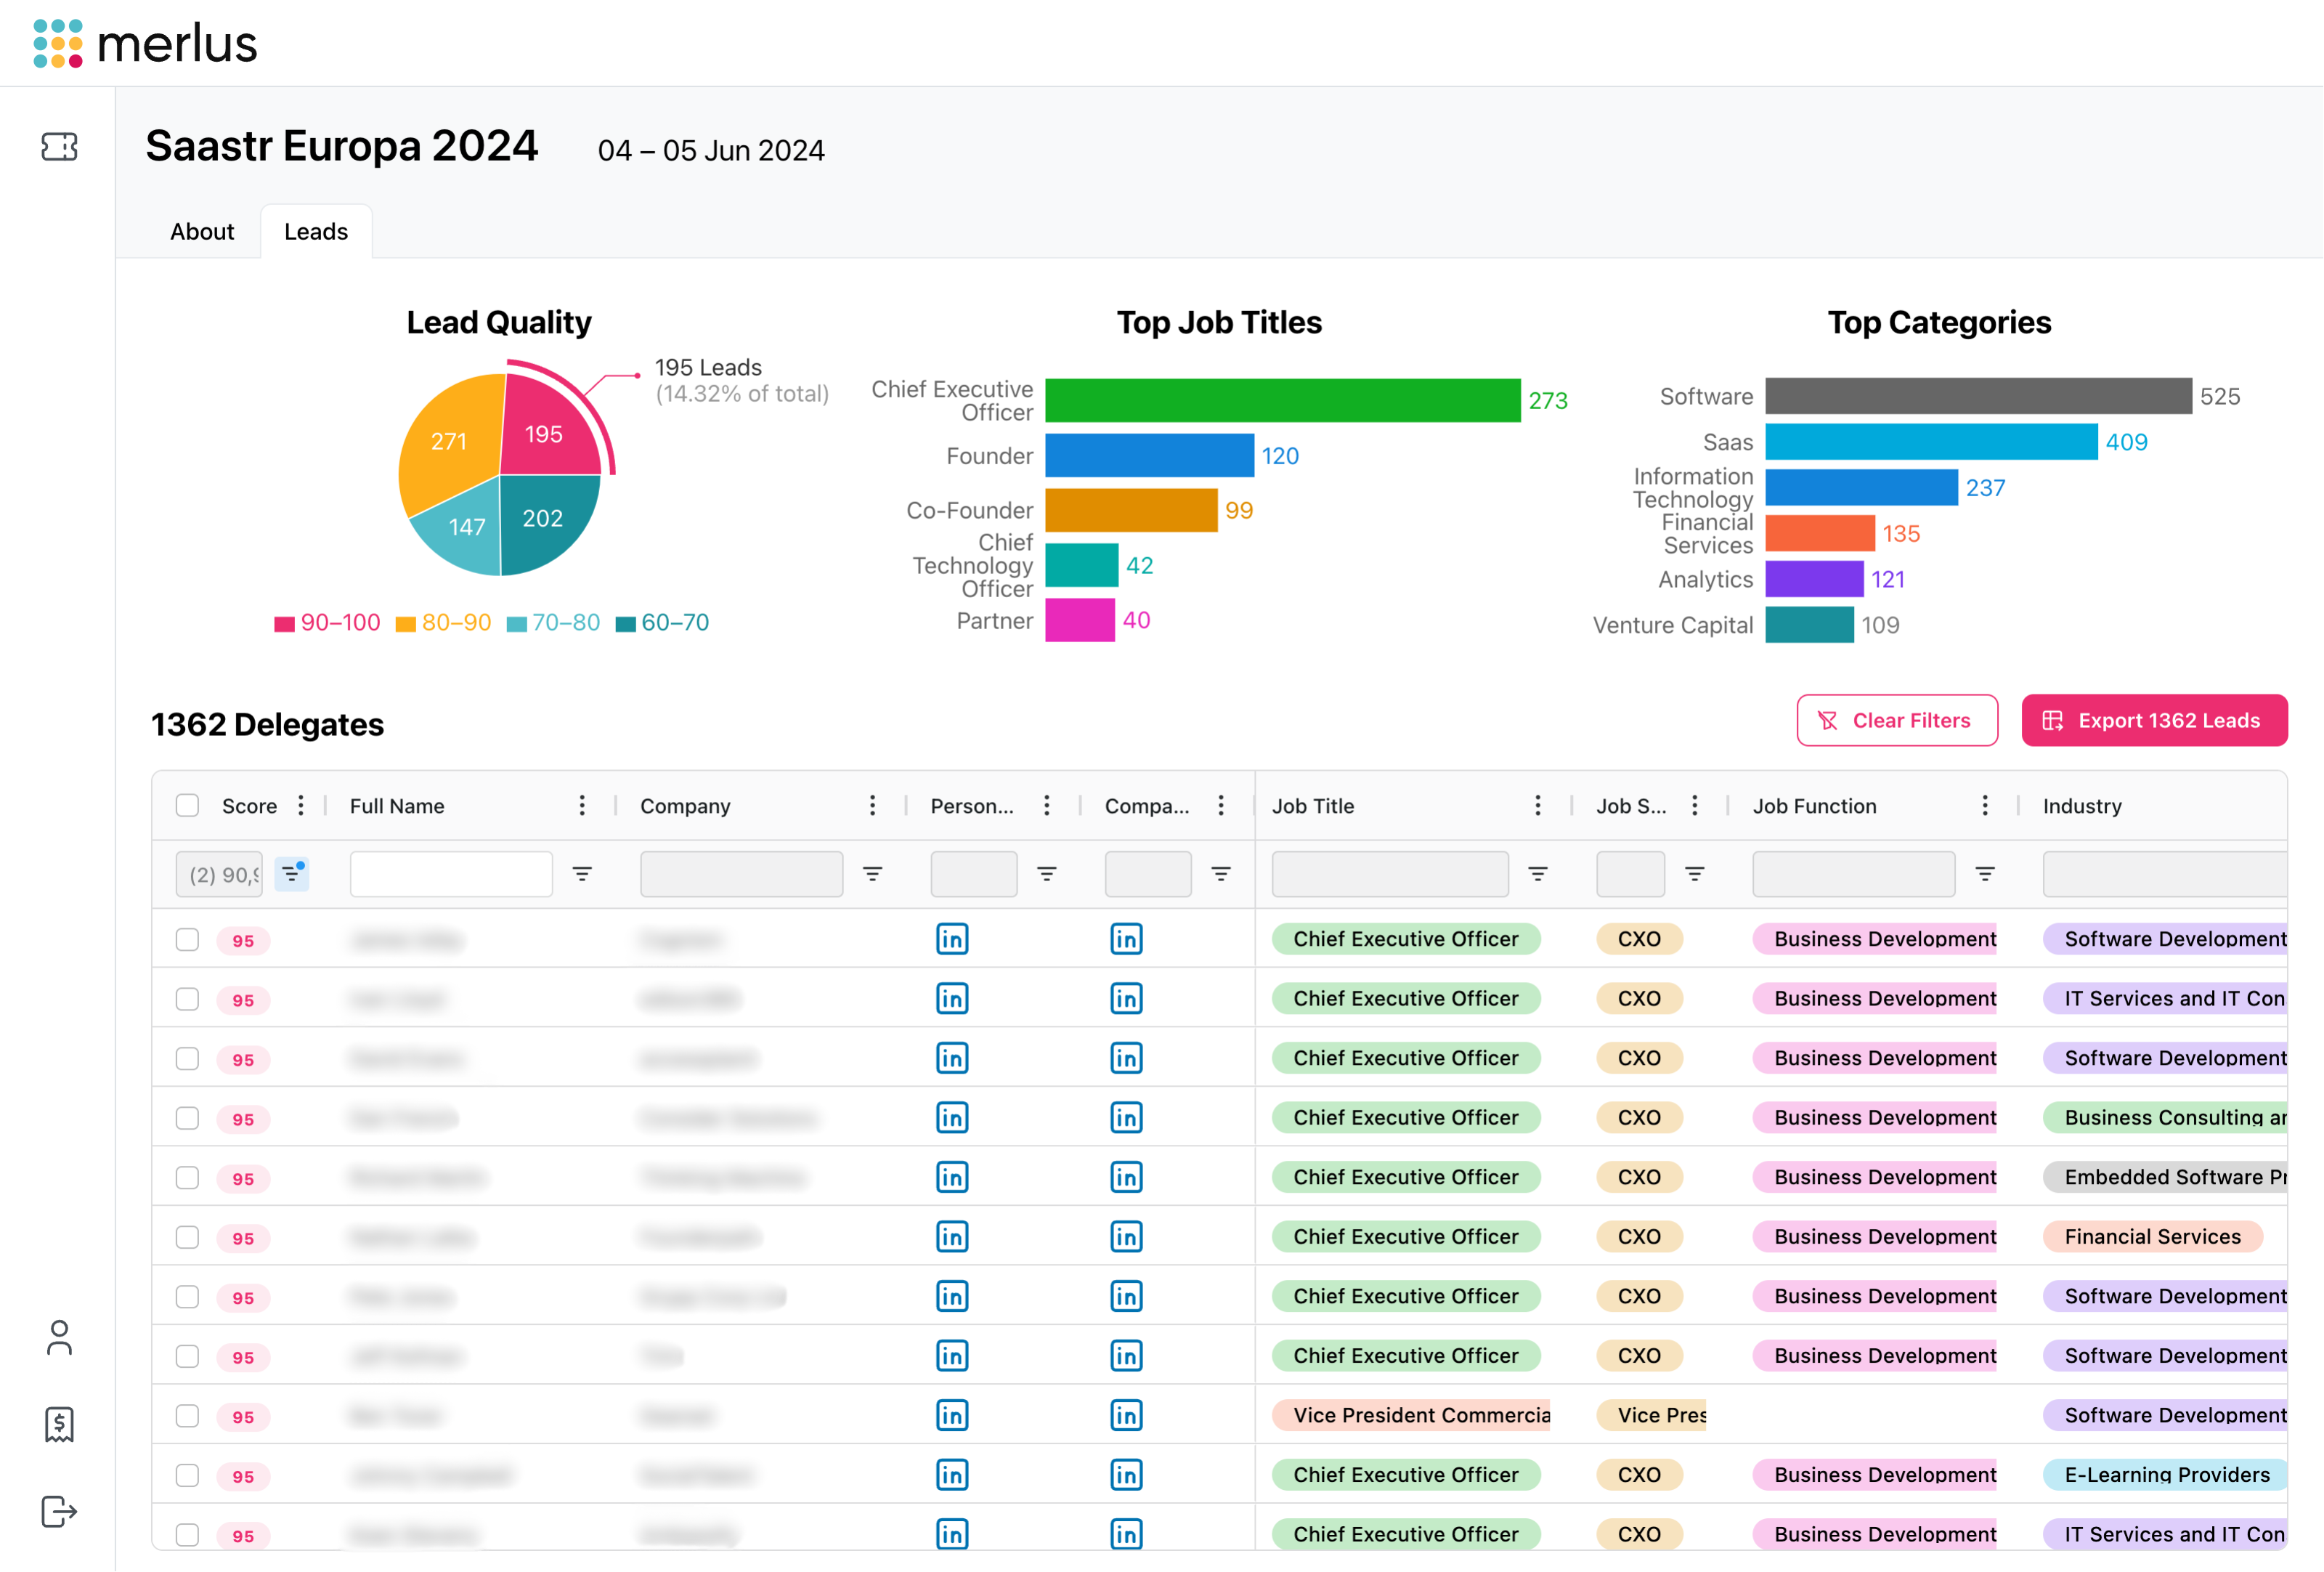Open the Job Function column menu
This screenshot has width=2324, height=1572.
1985,806
